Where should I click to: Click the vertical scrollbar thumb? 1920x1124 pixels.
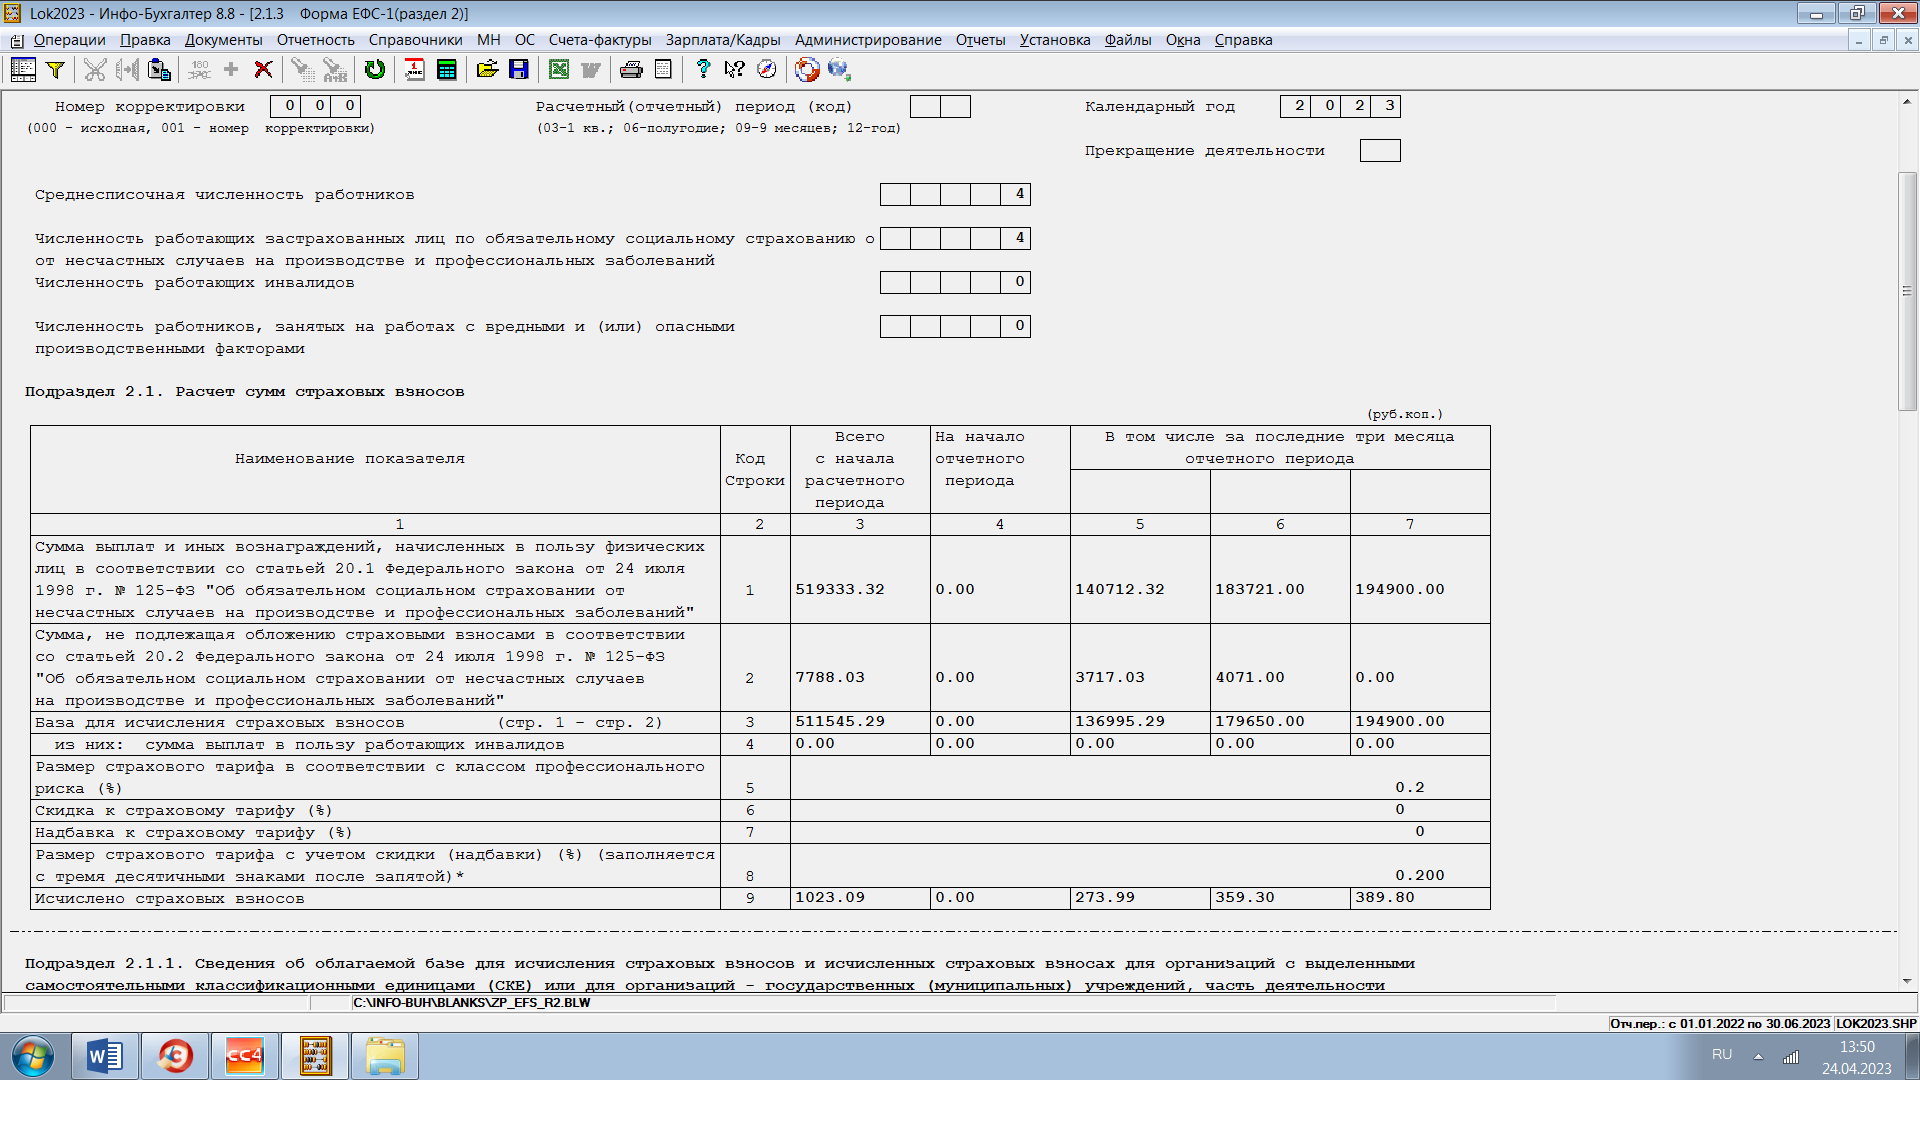1907,291
